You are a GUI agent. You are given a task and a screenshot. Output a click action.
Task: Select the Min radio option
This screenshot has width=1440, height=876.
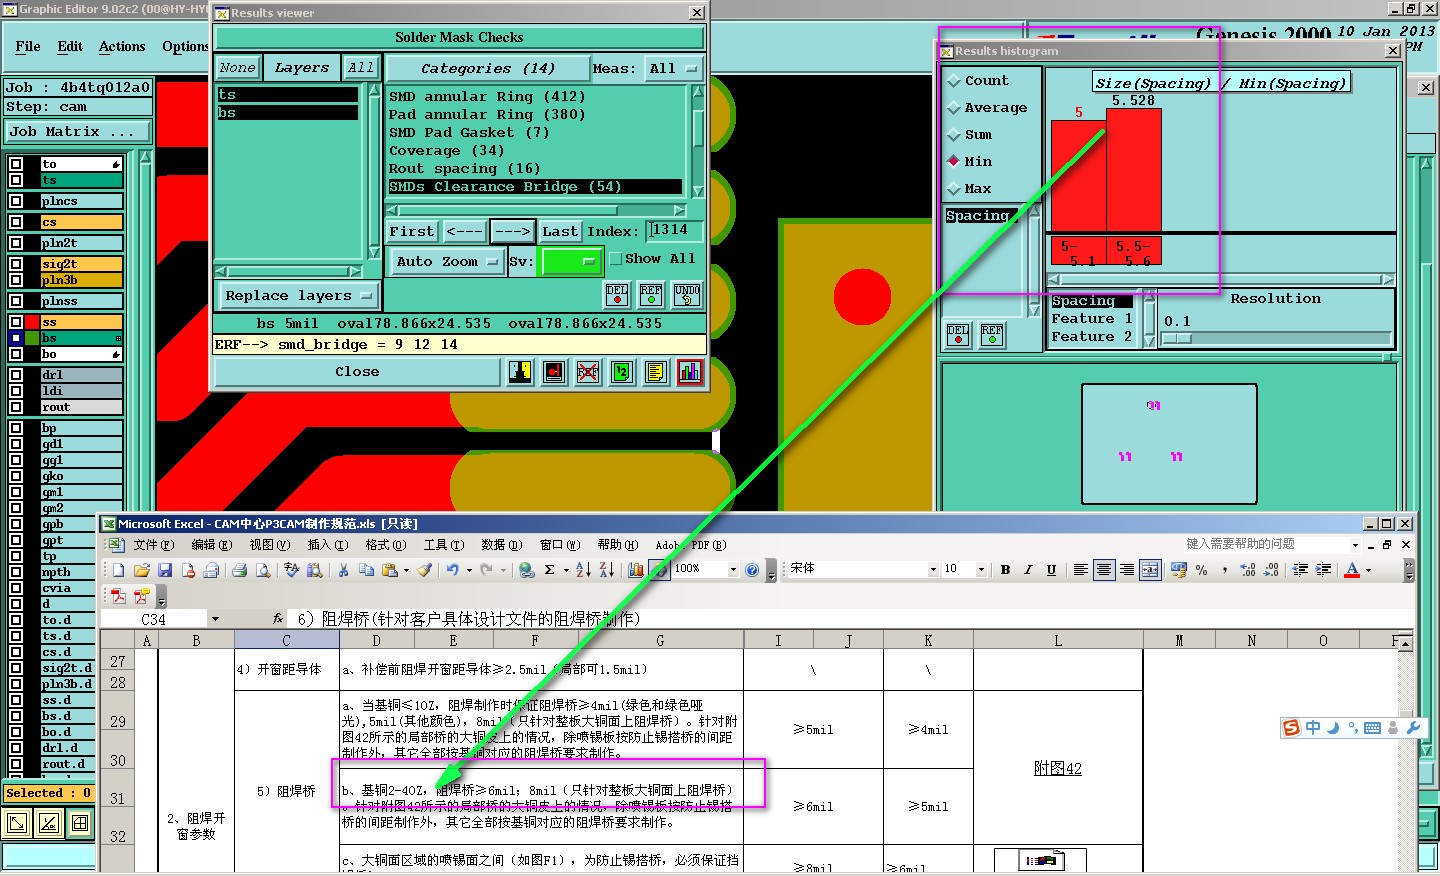953,161
